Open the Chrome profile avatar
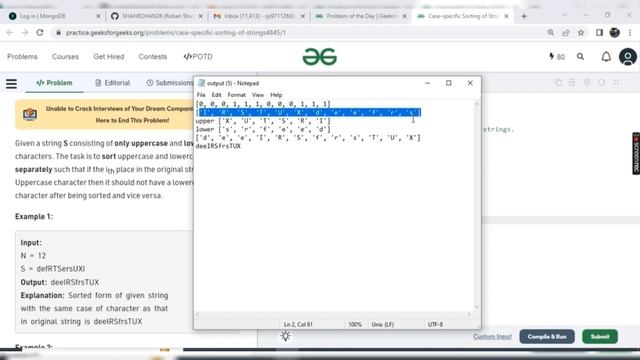The height and width of the screenshot is (360, 640). click(x=615, y=32)
